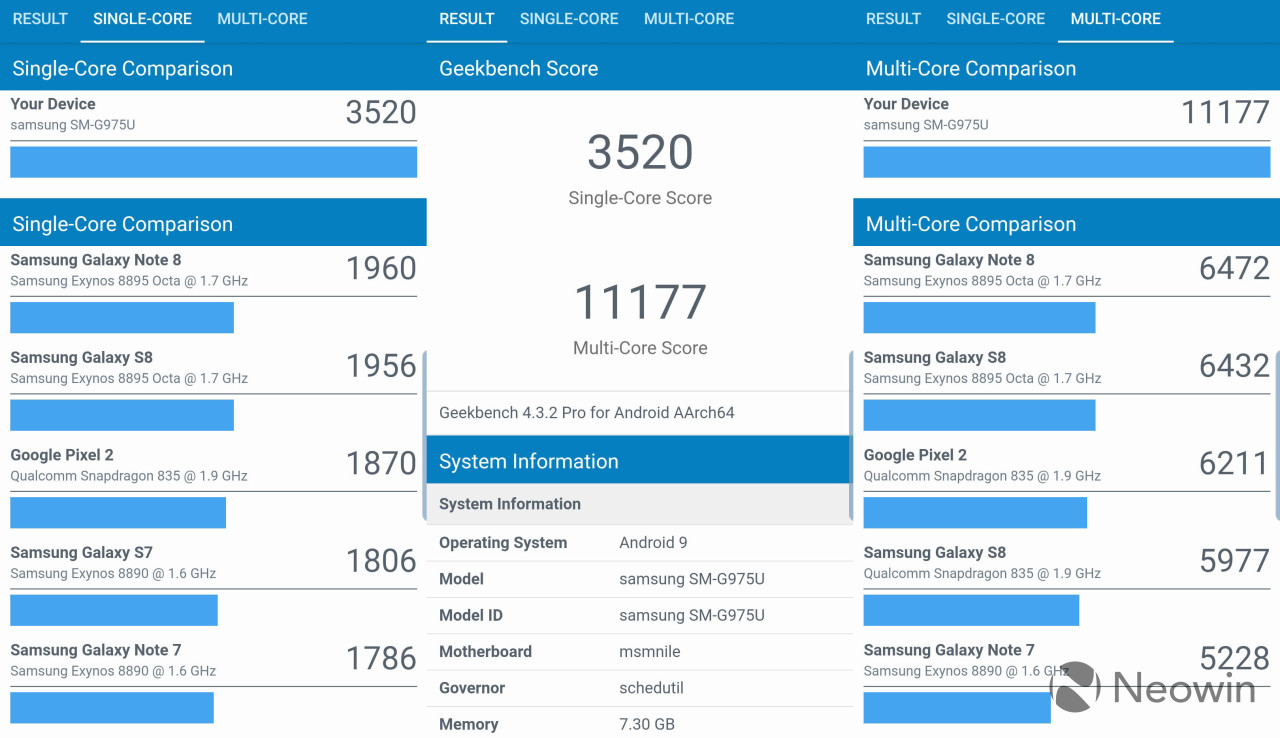This screenshot has height=738, width=1280.
Task: Click the Single-Core Score caption under 3520
Action: (x=640, y=198)
